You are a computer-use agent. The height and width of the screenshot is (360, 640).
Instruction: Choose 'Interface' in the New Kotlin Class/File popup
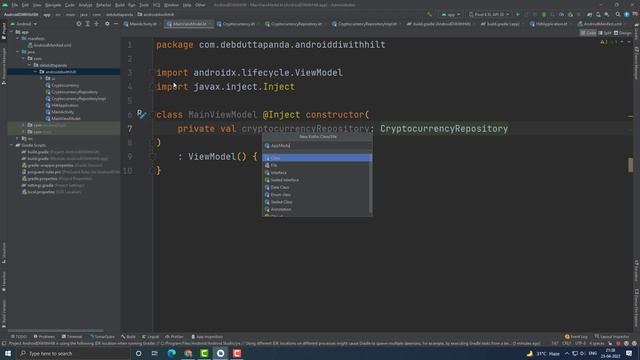(317, 173)
